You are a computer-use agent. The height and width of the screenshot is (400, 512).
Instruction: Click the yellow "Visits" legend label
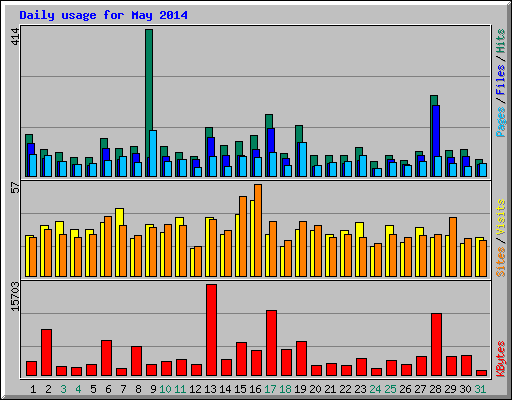(500, 217)
